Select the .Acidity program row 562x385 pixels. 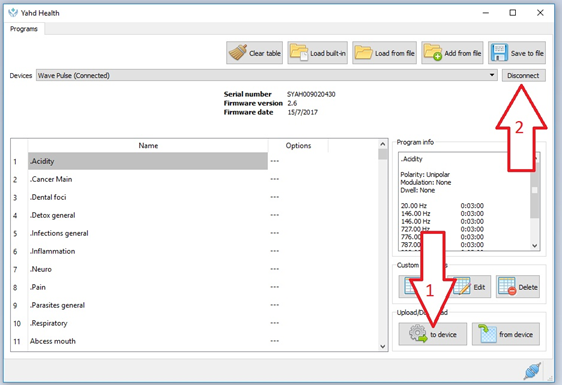[148, 161]
